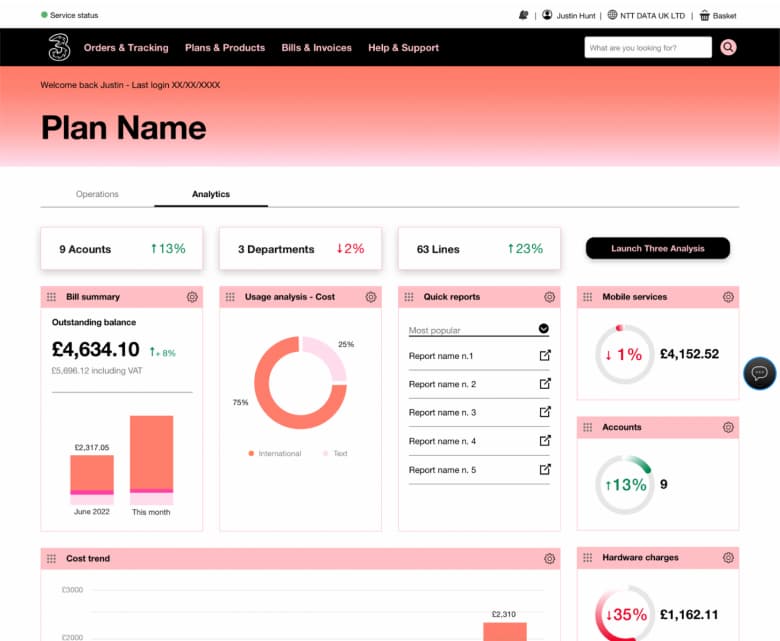Open Report name n.1 external link icon
This screenshot has width=780, height=641.
tap(545, 355)
